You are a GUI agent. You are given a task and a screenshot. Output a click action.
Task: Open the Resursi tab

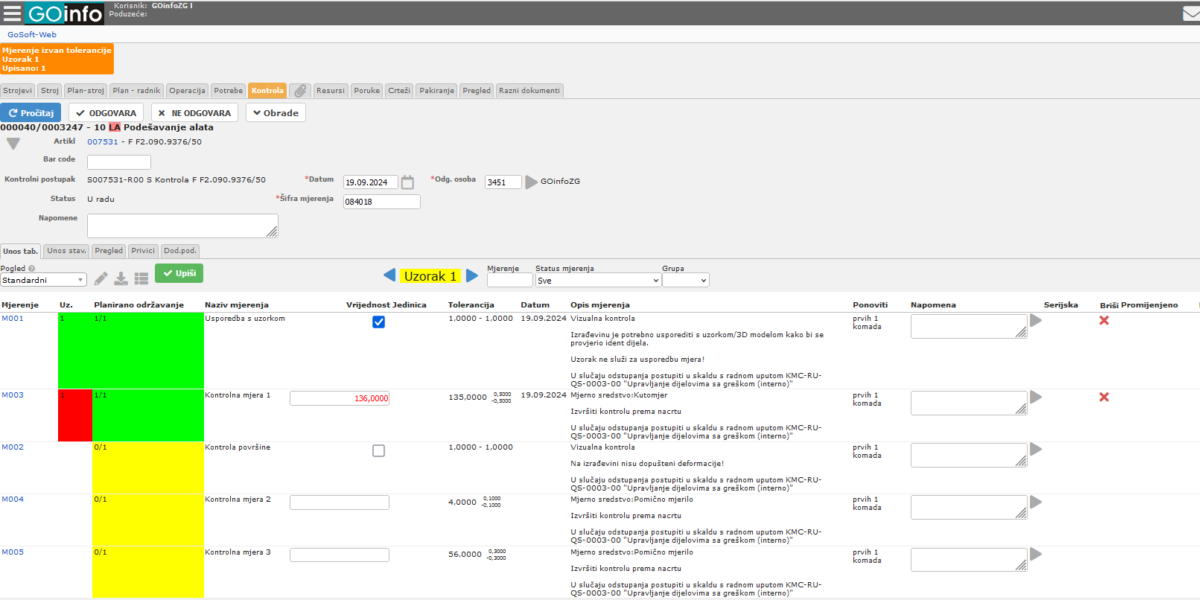pos(330,90)
